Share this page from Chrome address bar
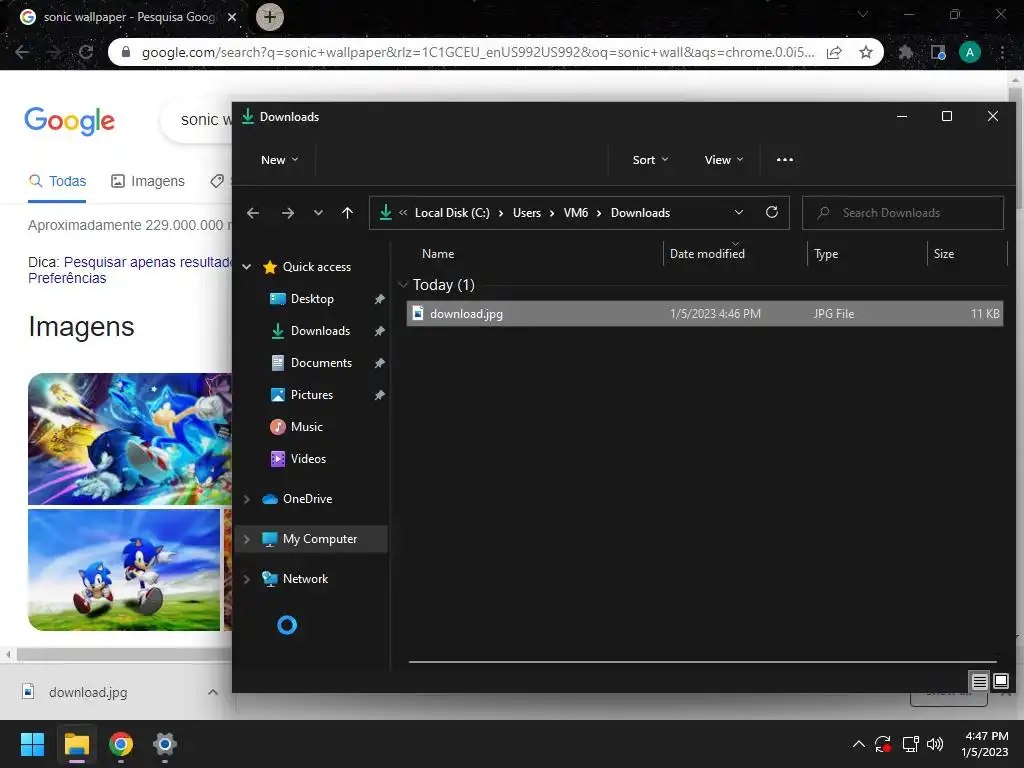This screenshot has height=768, width=1024. (x=834, y=52)
